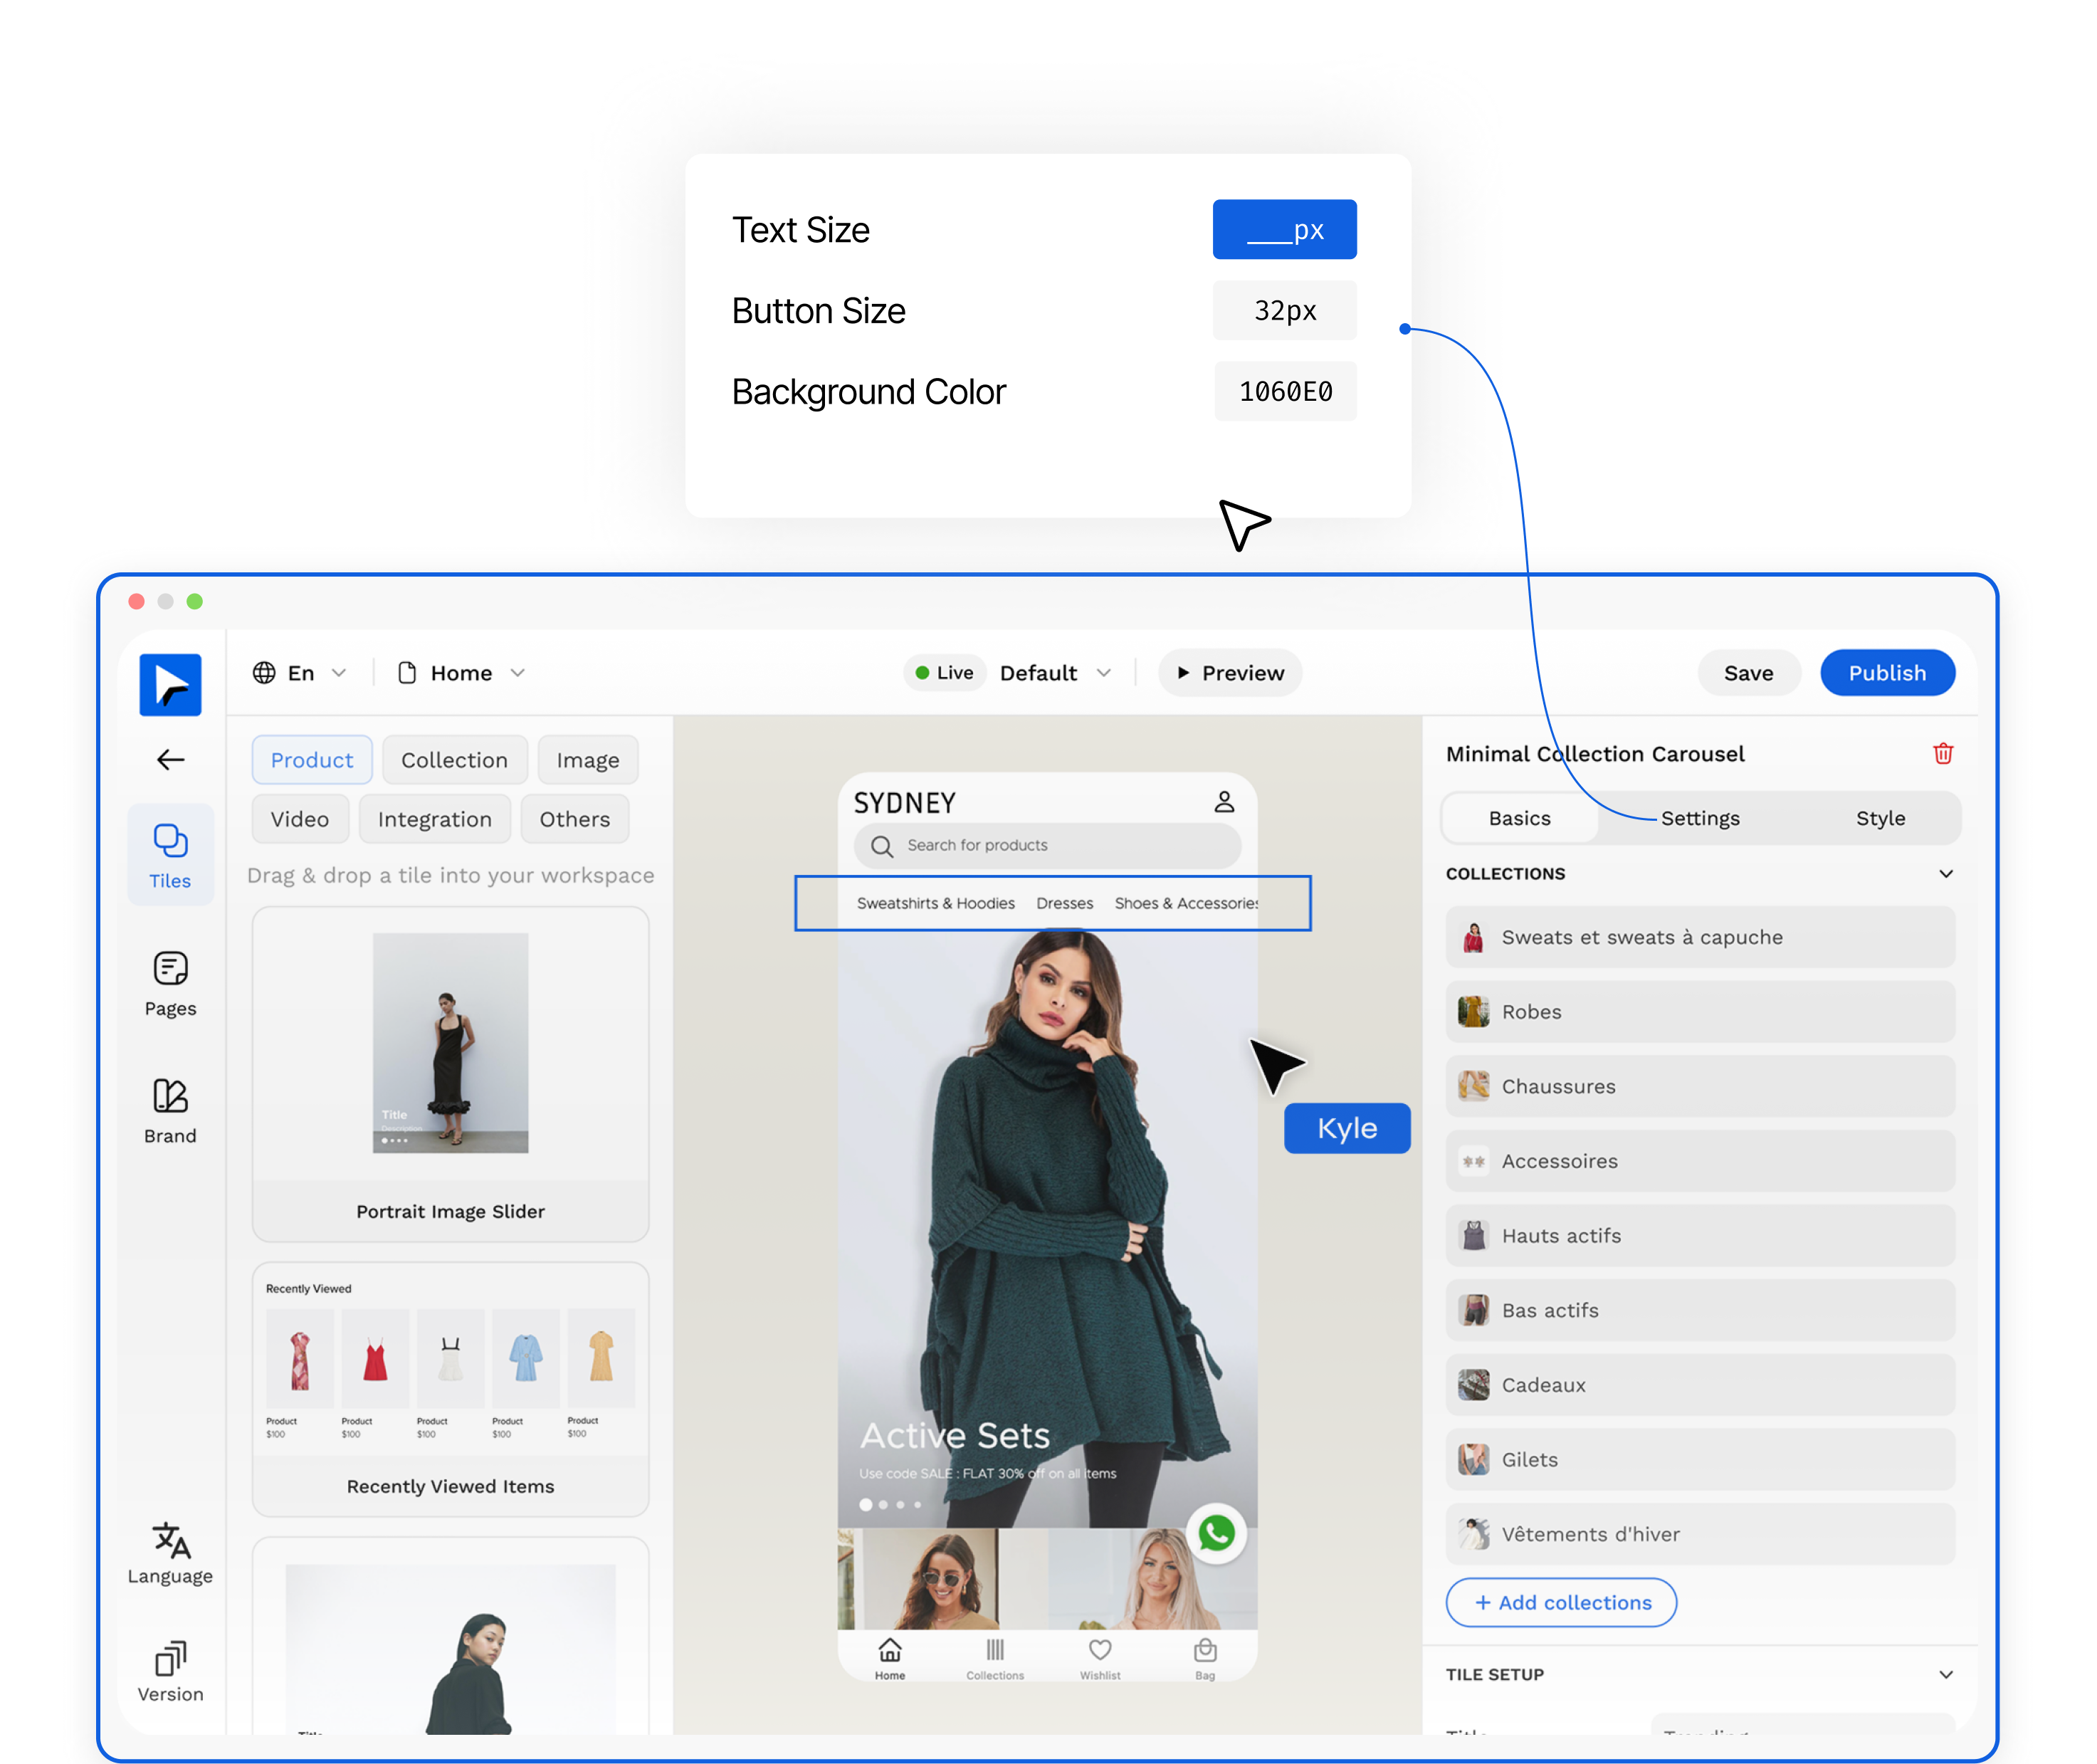Select the Wishlist heart in the phone nav

coord(1100,1658)
